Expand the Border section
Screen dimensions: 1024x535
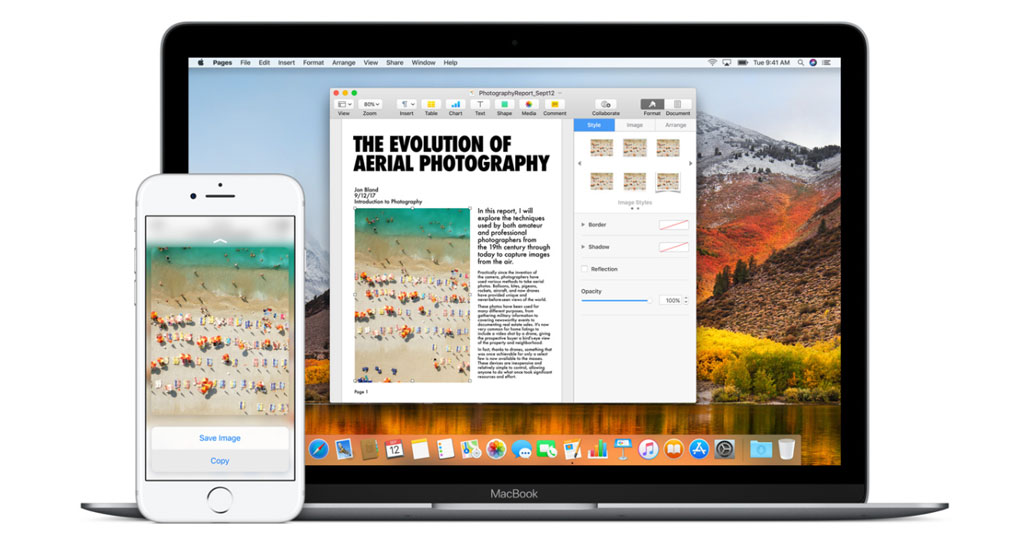(583, 225)
